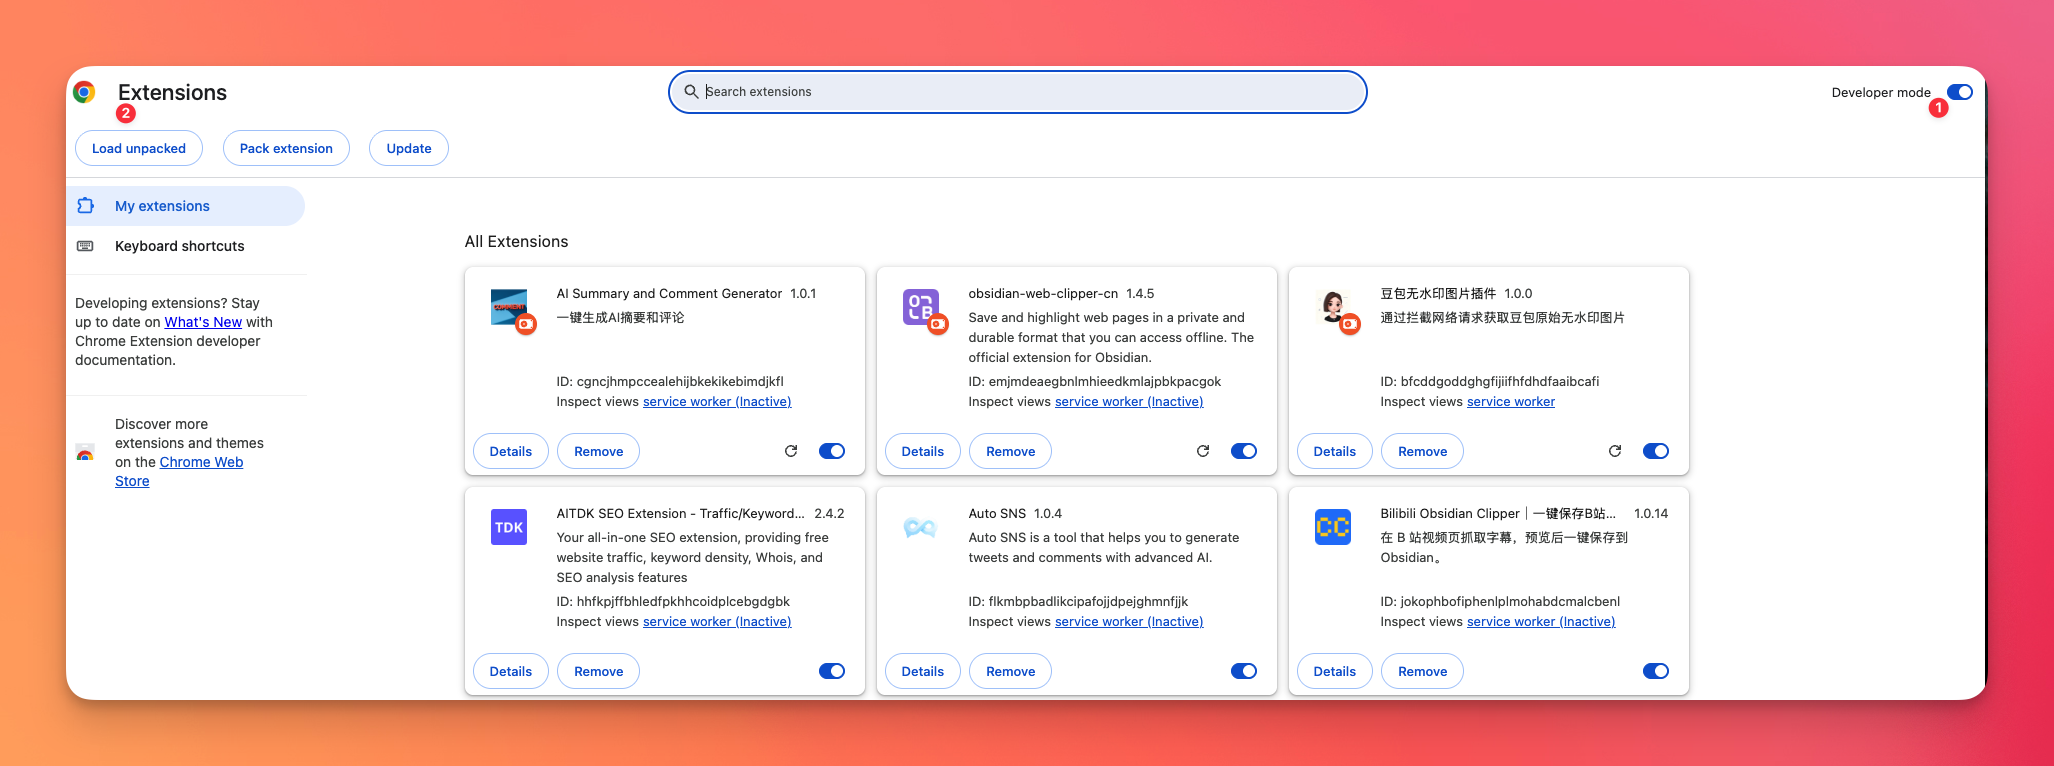Click the ID jokophbofiphenlplmohabdcmalcbenl text
Viewport: 2054px width, 766px height.
[x=1500, y=602]
